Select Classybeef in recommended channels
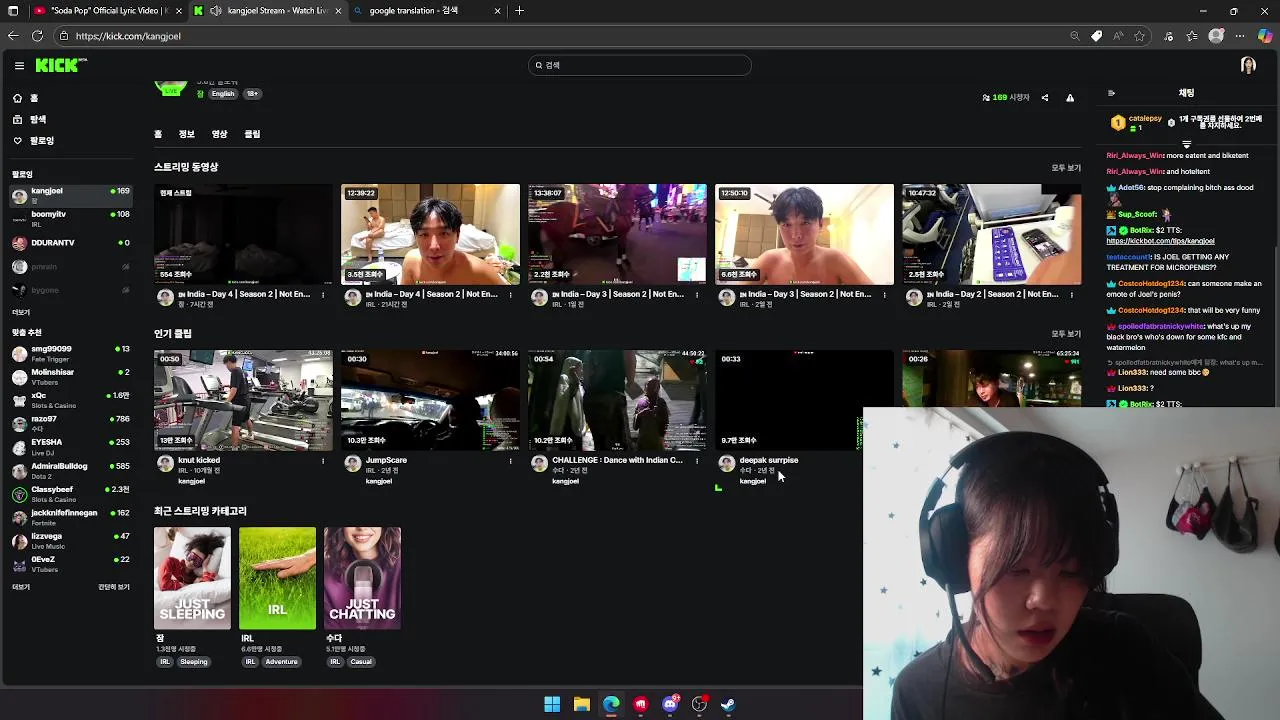 click(x=70, y=493)
